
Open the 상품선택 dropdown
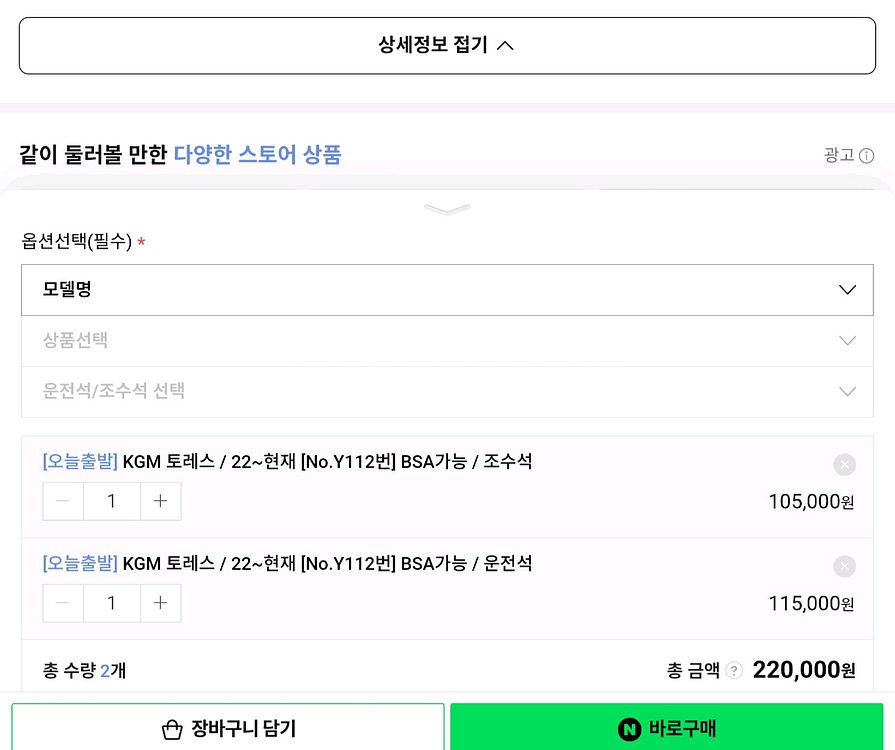(x=447, y=341)
